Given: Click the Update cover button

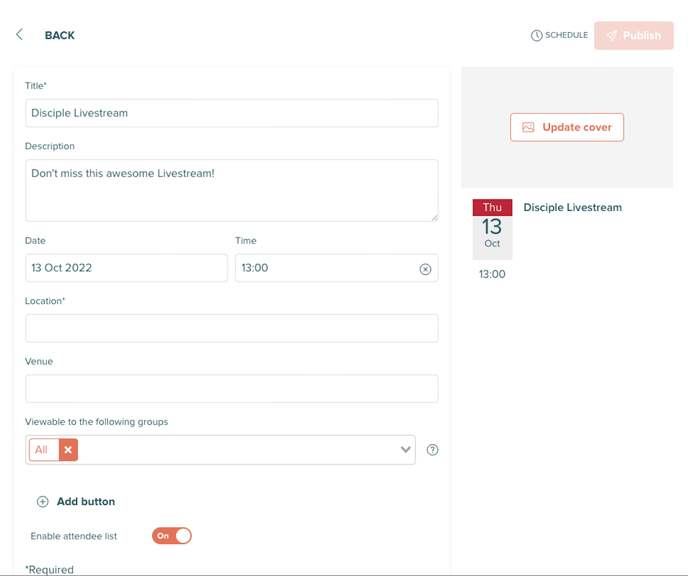Looking at the screenshot, I should pyautogui.click(x=567, y=127).
